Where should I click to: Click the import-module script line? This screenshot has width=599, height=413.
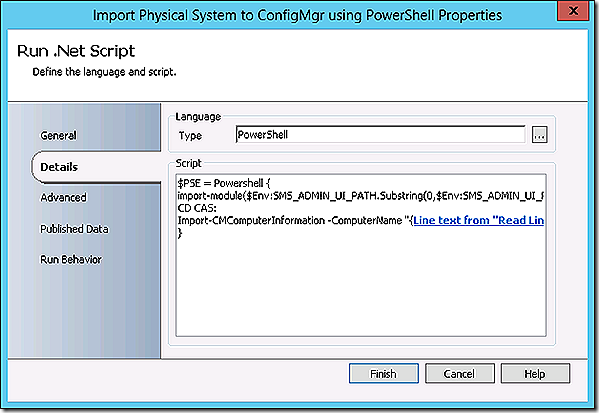tap(361, 196)
